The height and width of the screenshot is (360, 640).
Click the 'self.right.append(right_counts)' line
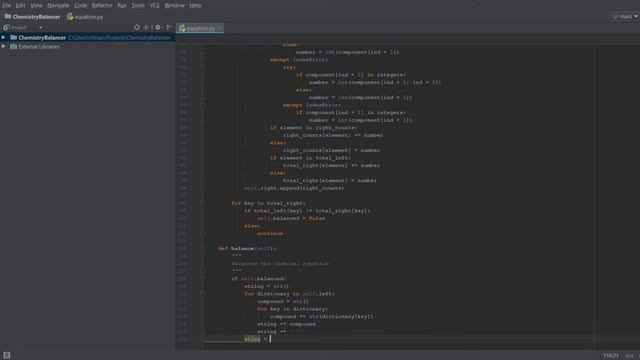[x=294, y=188]
